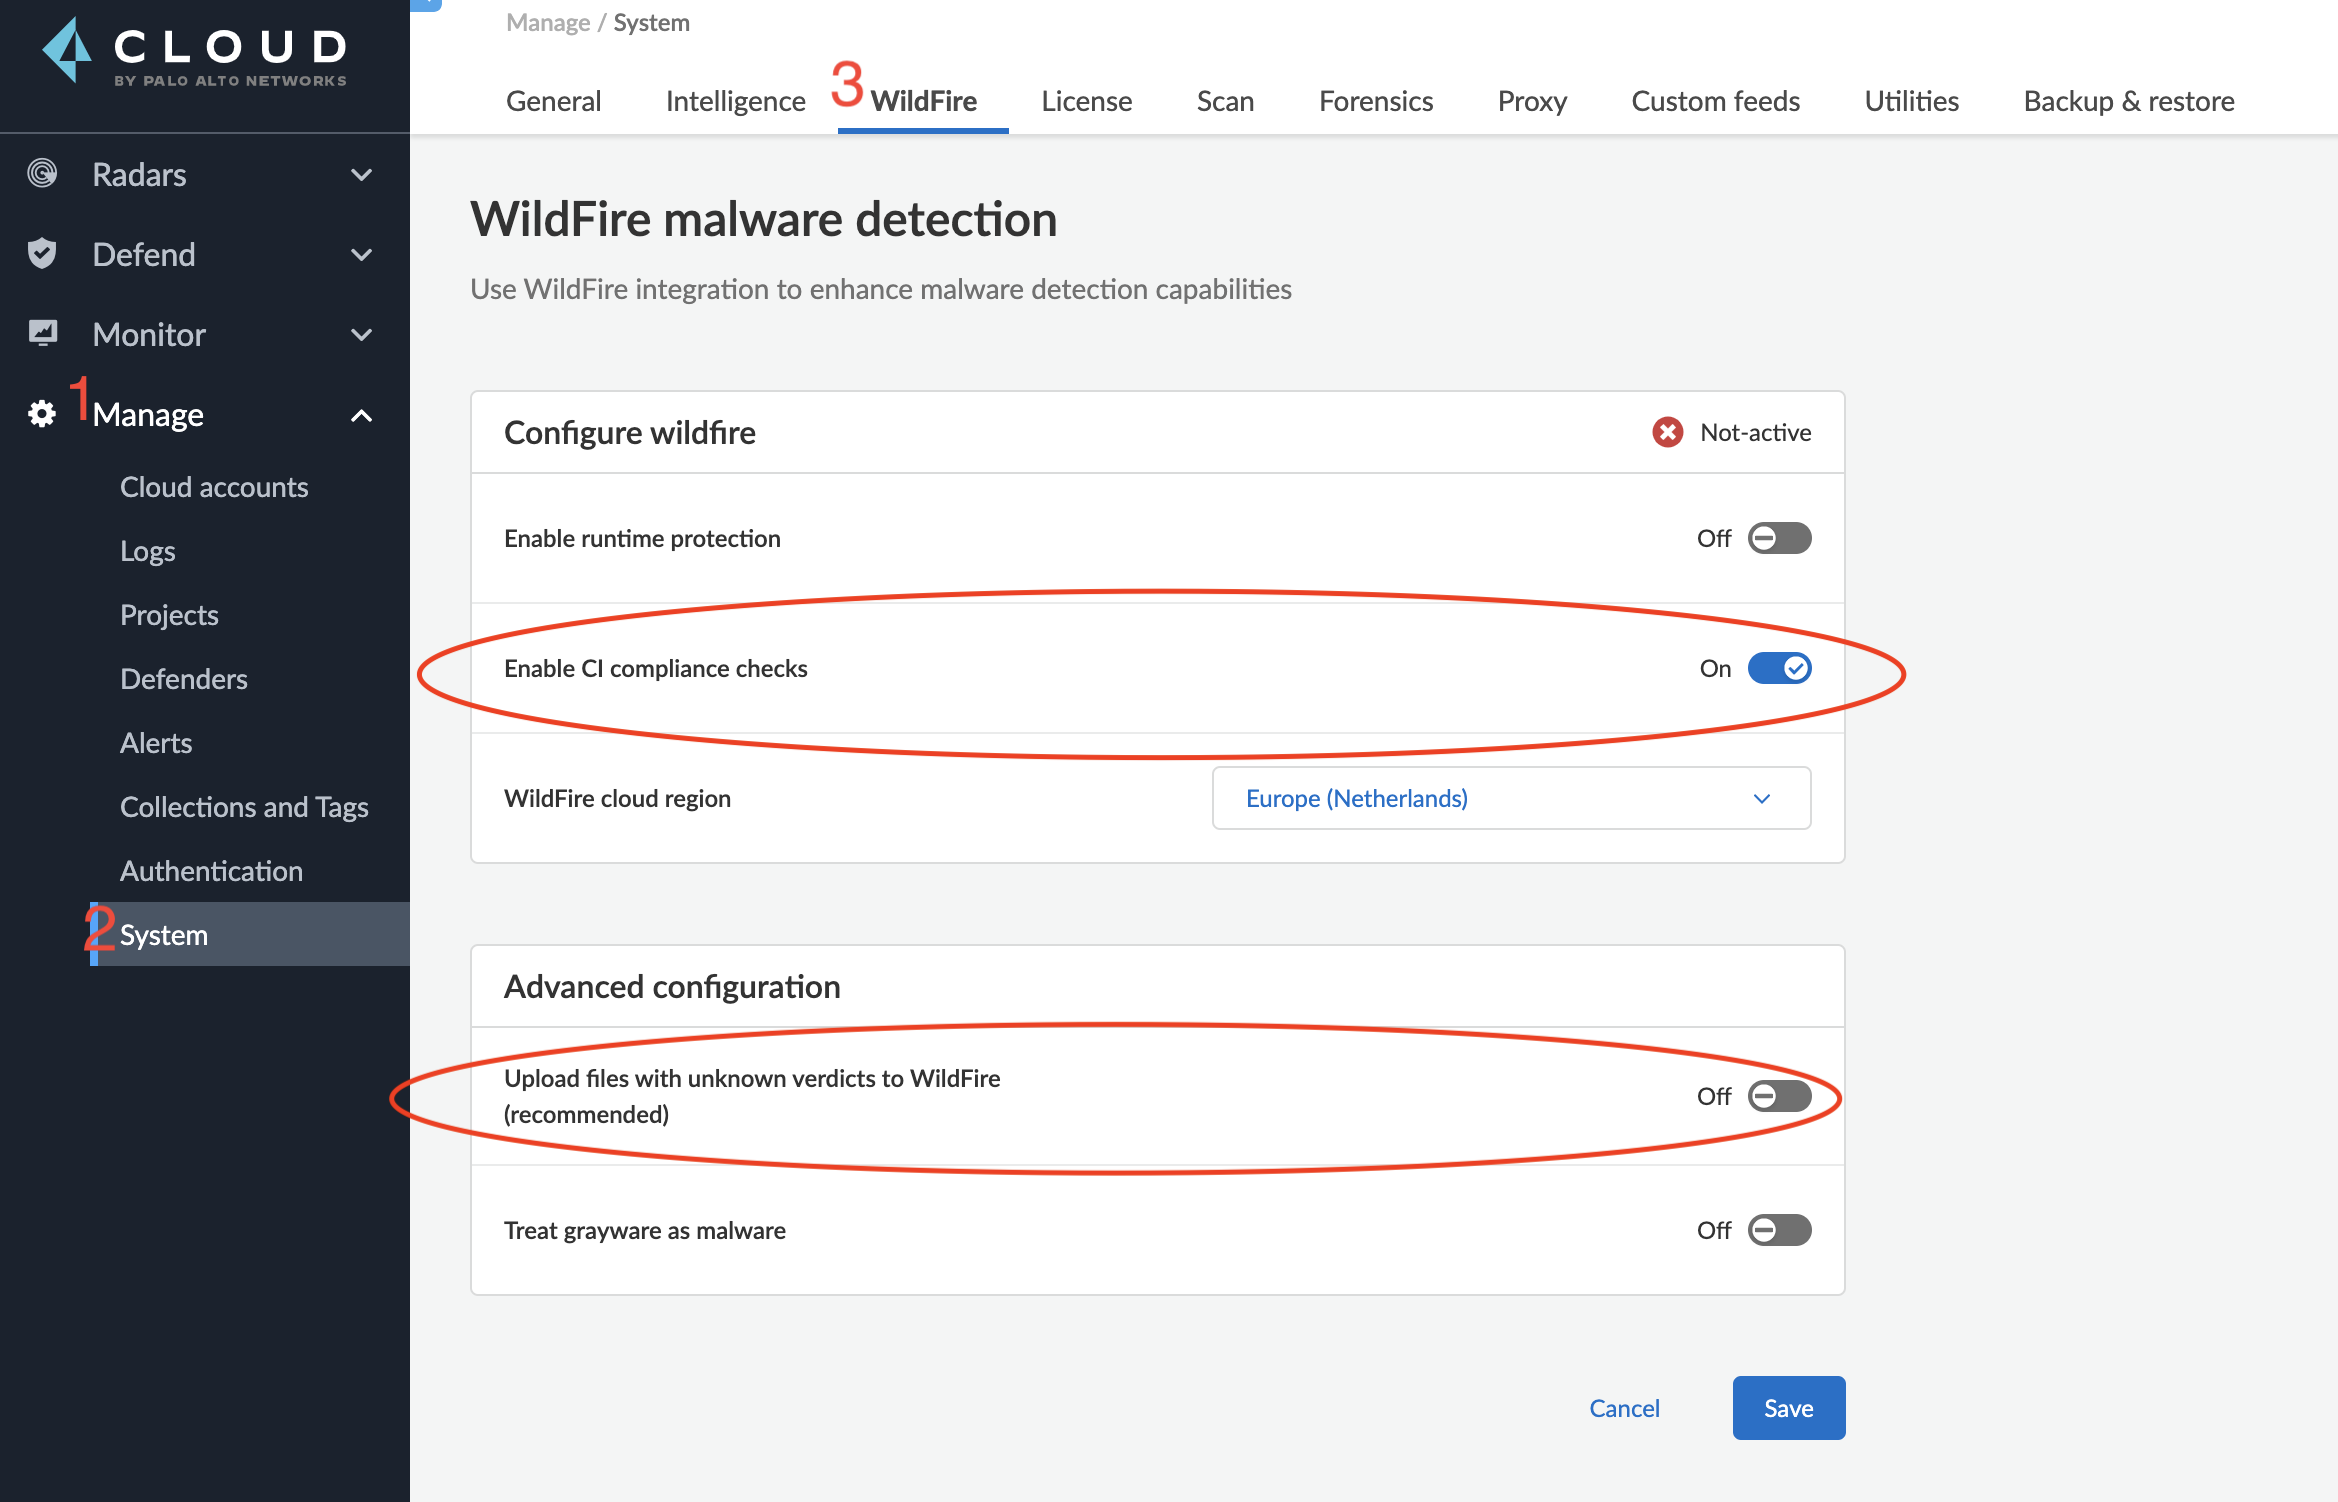
Task: Click the Manage breadcrumb link
Action: (x=547, y=22)
